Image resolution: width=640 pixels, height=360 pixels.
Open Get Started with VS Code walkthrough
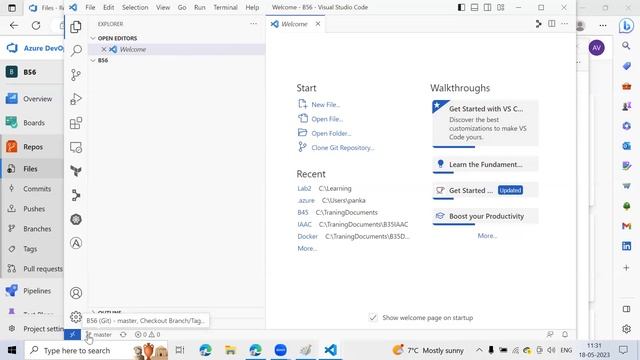pos(485,123)
